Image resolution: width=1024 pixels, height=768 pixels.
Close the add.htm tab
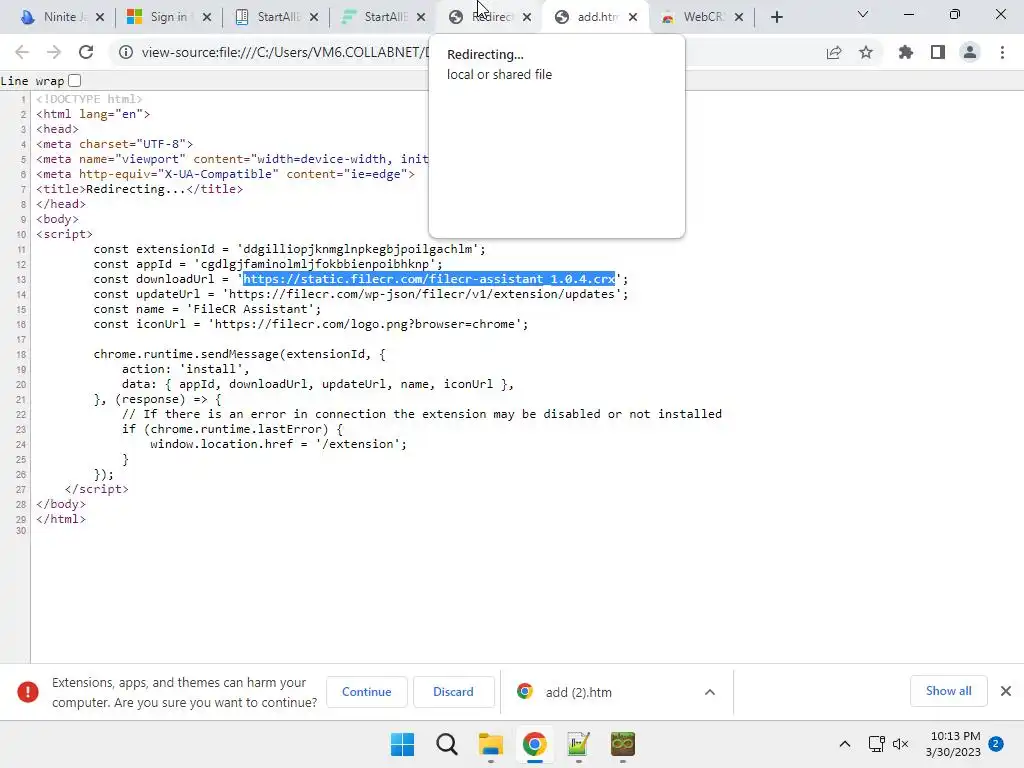(x=633, y=17)
